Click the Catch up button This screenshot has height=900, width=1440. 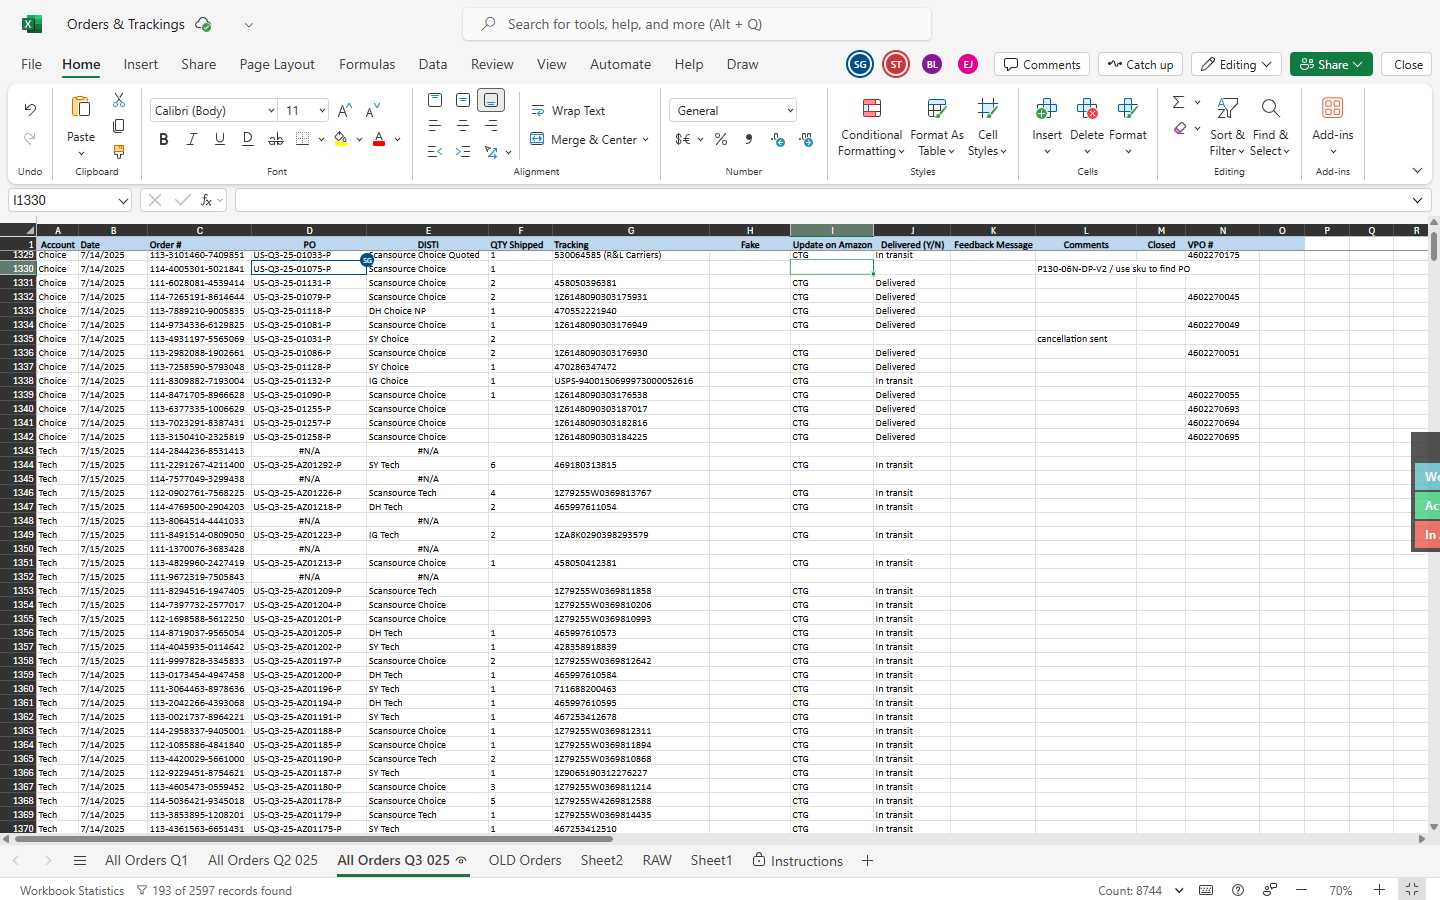1140,64
